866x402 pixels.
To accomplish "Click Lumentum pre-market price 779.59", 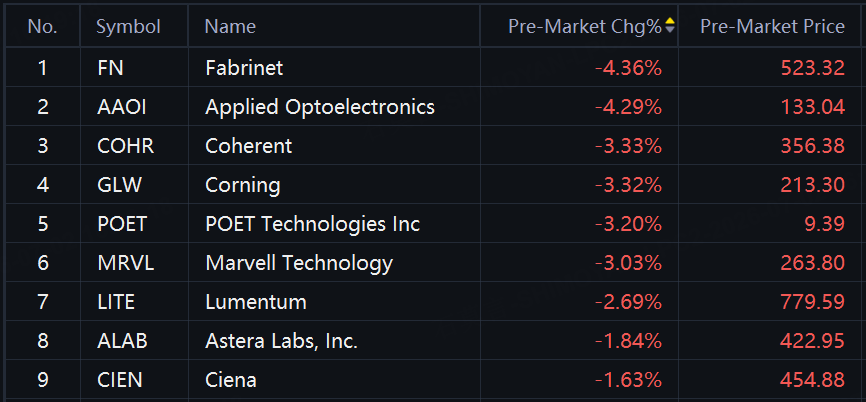I will click(812, 302).
